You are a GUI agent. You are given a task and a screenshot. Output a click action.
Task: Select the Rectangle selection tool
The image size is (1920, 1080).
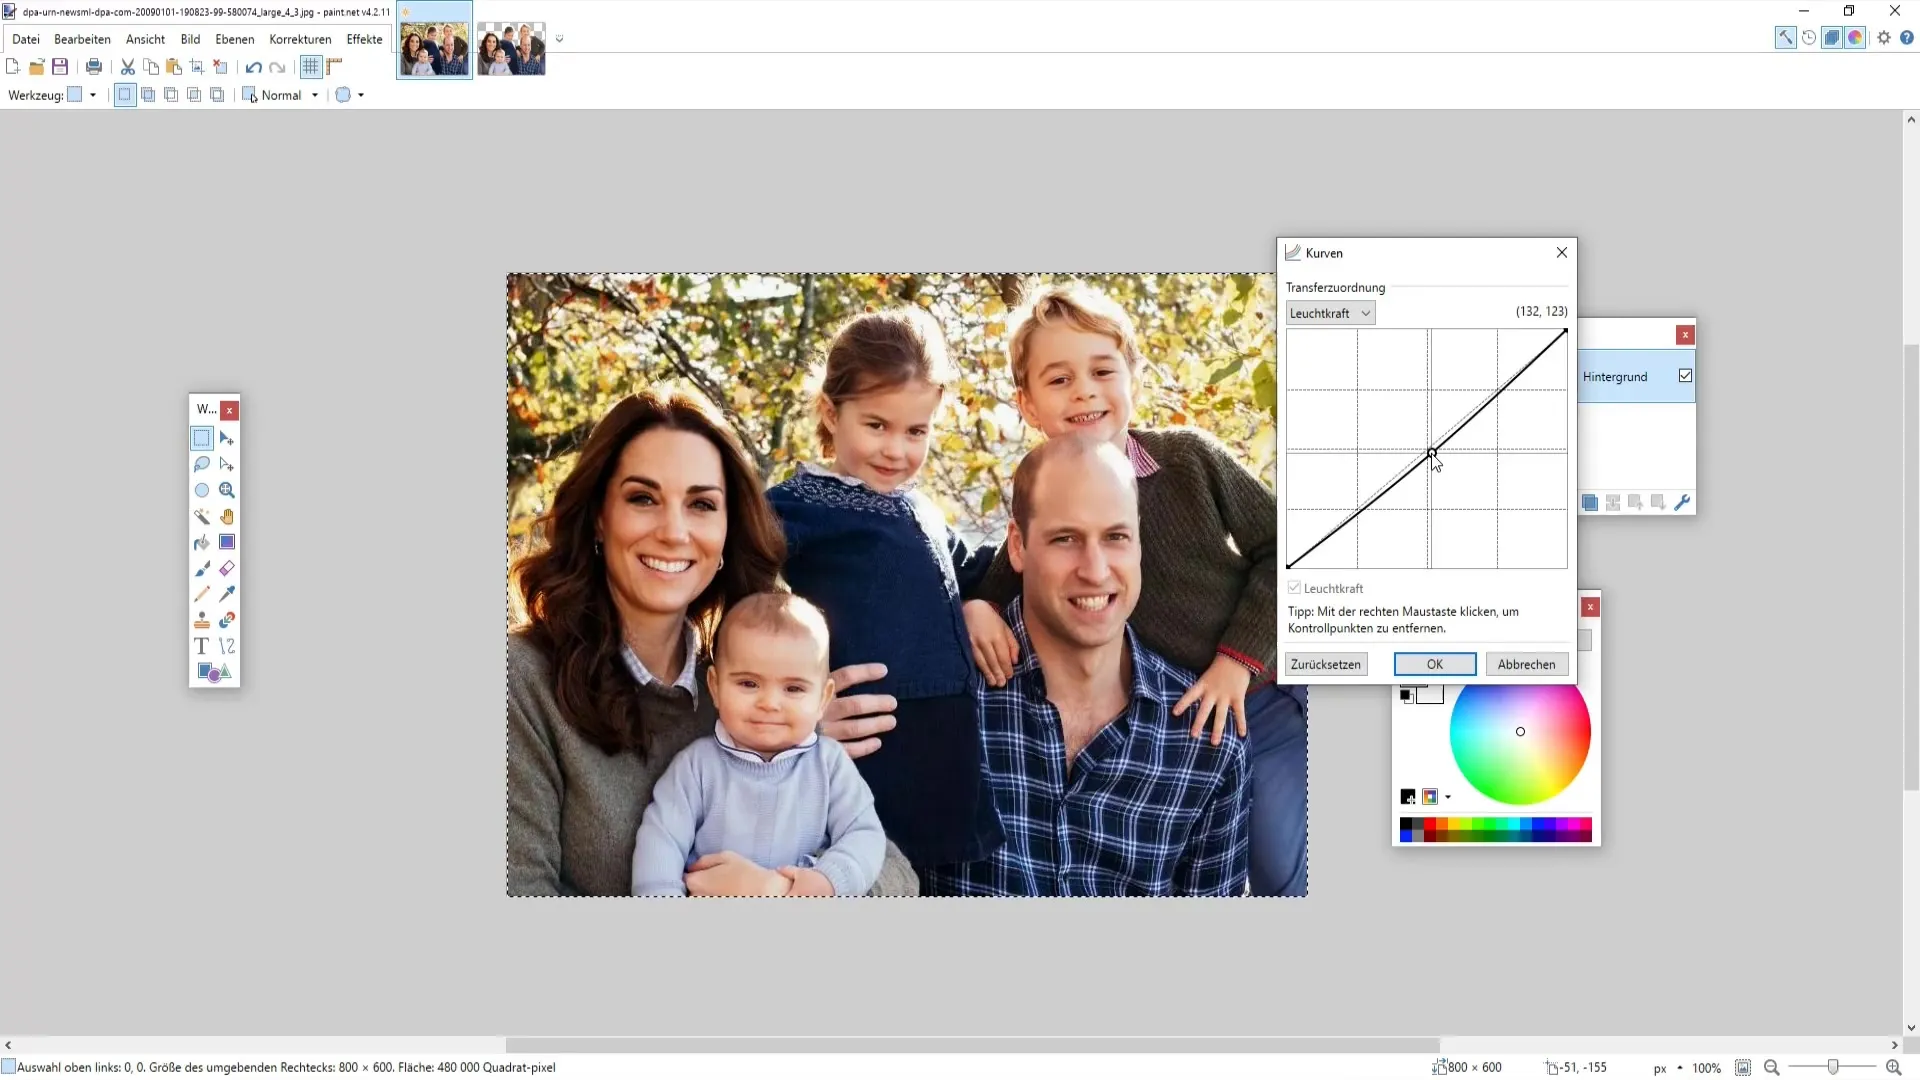click(x=202, y=438)
